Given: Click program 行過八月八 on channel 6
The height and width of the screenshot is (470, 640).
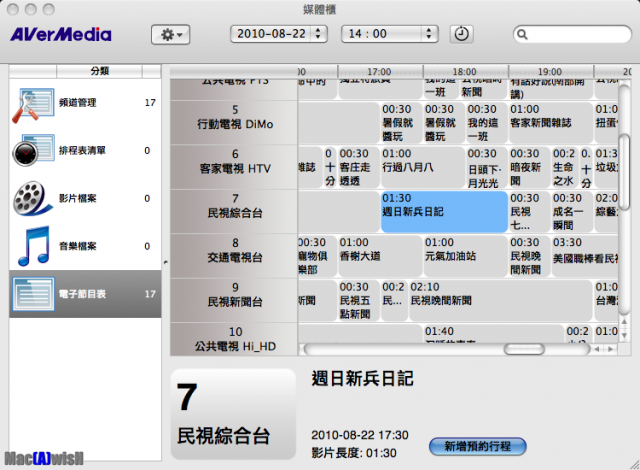Looking at the screenshot, I should pyautogui.click(x=423, y=166).
